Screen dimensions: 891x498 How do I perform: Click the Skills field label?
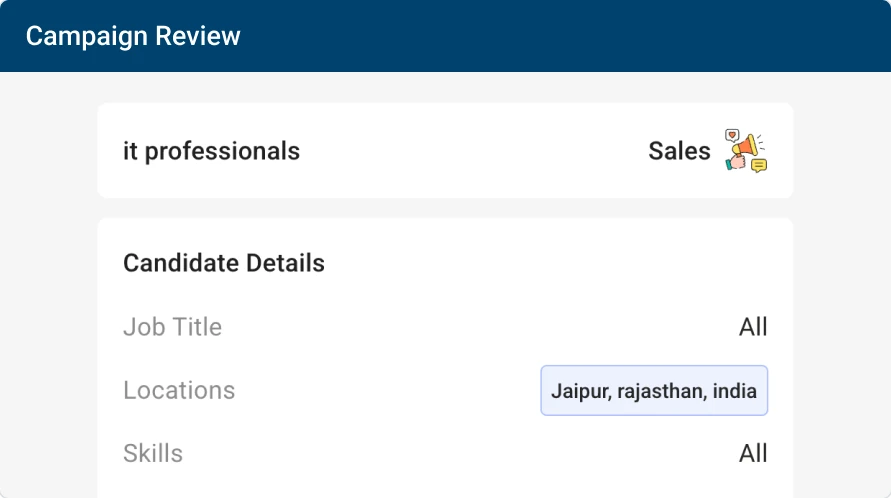point(153,453)
